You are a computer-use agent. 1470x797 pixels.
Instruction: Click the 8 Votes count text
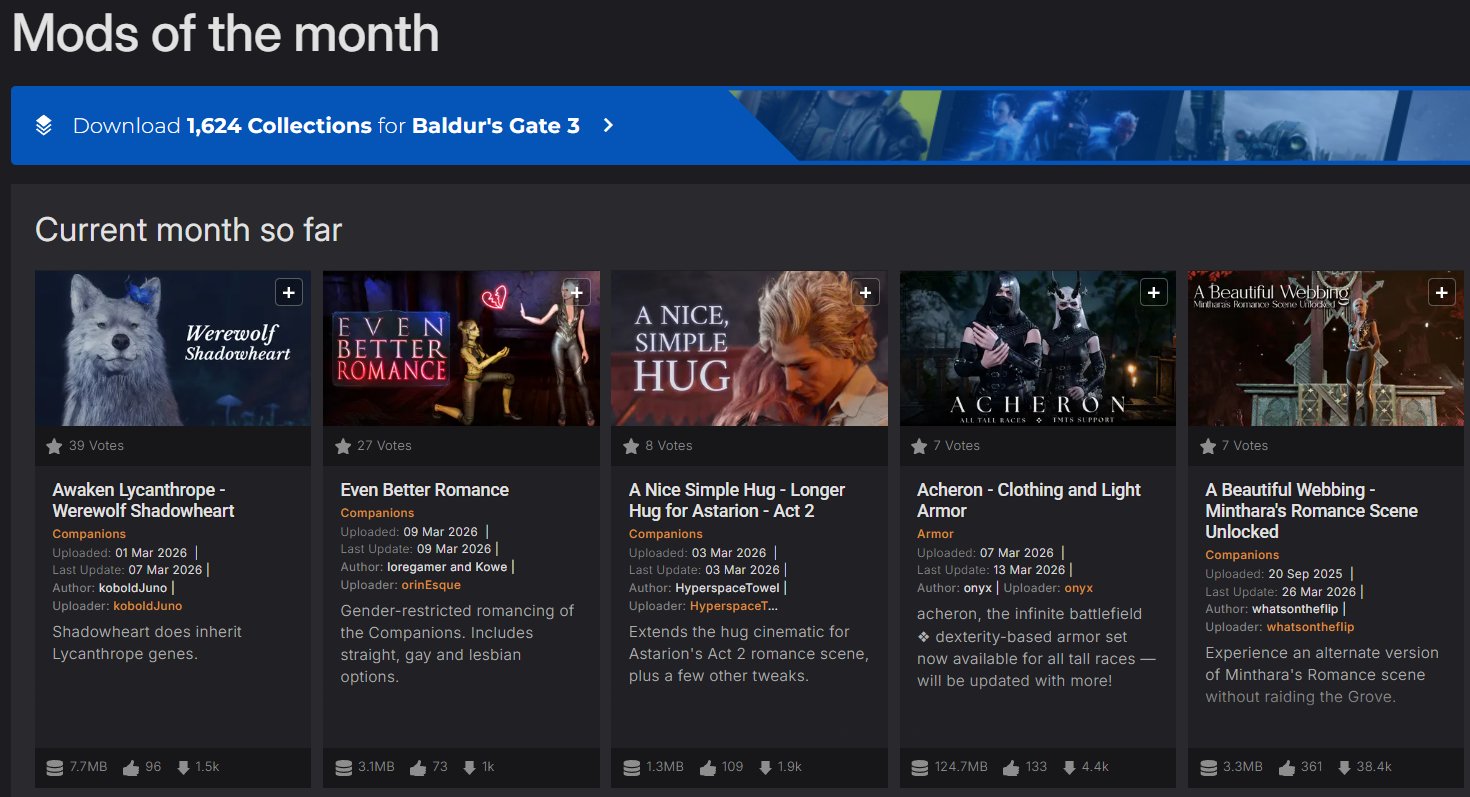[x=669, y=446]
